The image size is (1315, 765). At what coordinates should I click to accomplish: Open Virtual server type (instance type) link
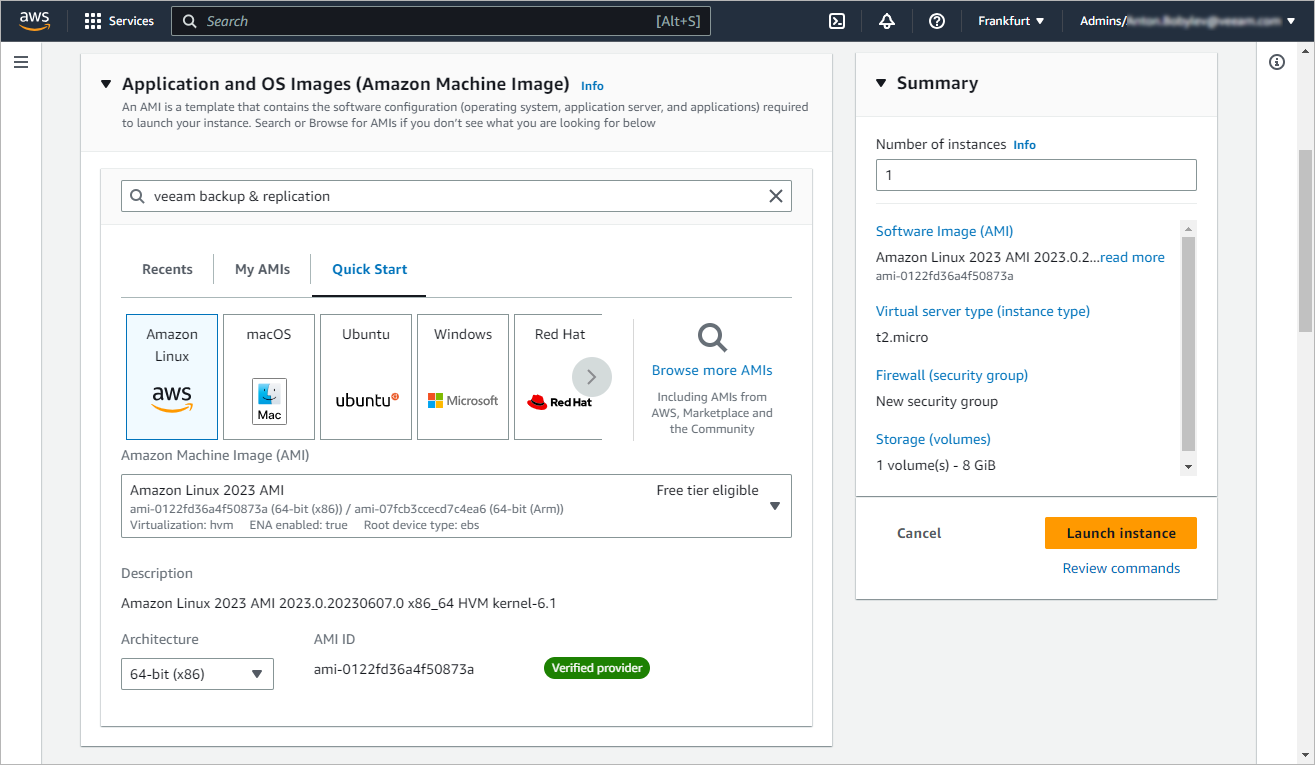pos(983,311)
